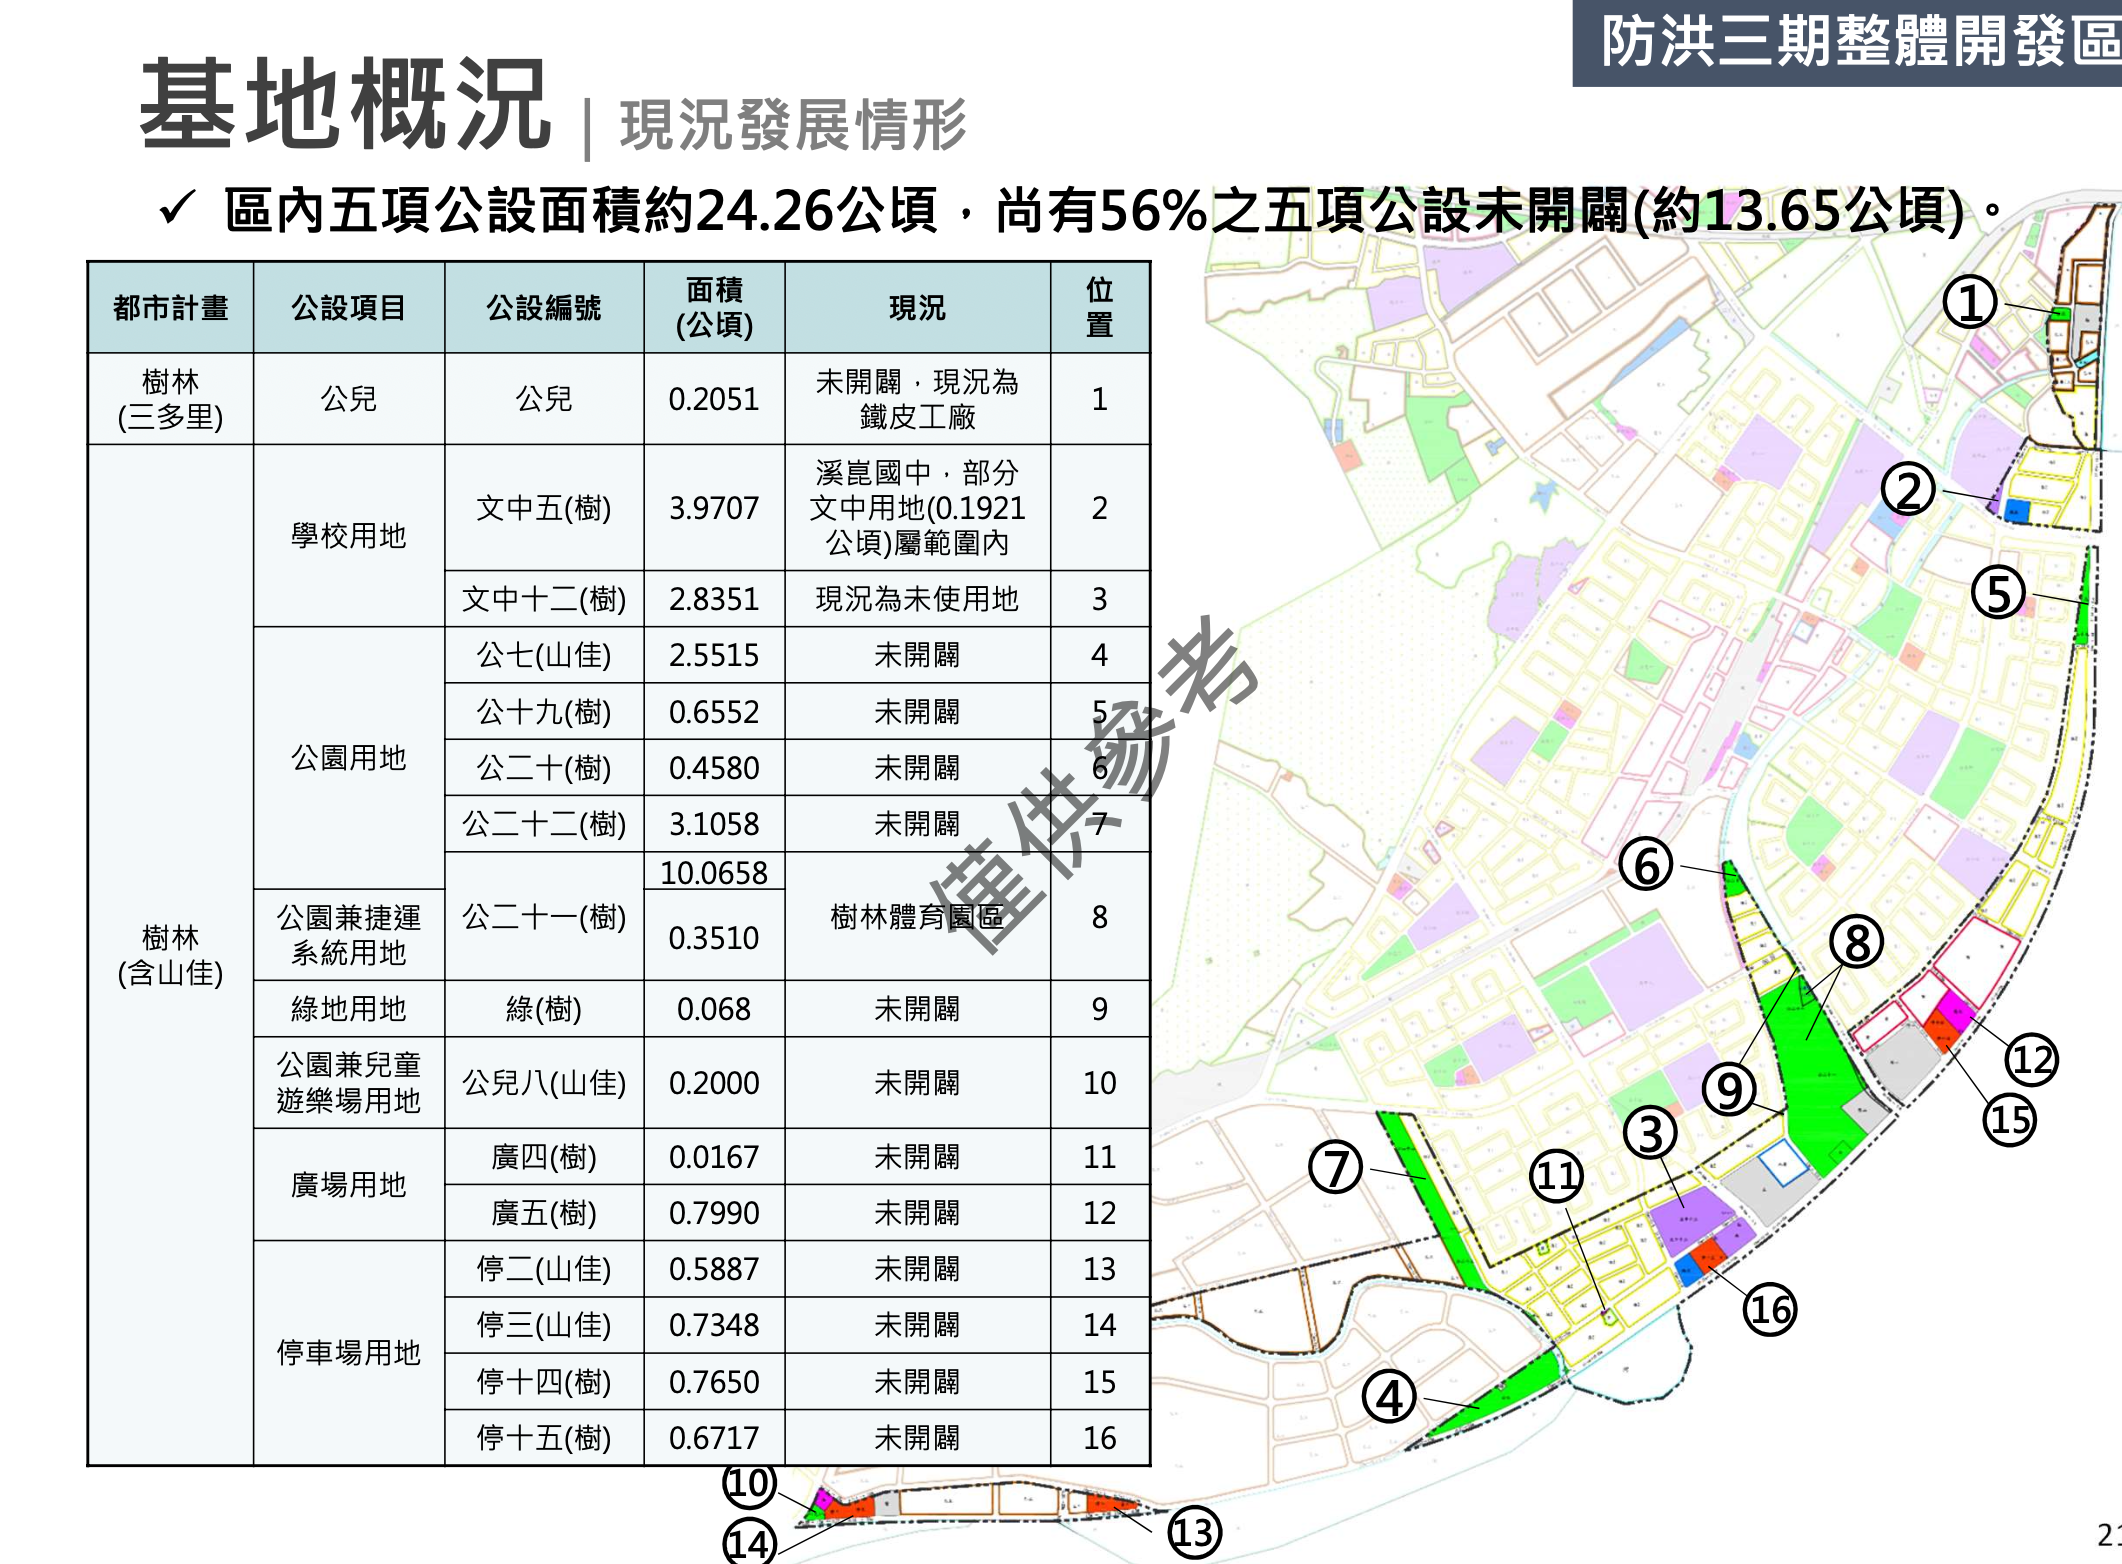Click the area value 0.2000
Image resolution: width=2122 pixels, height=1564 pixels.
pyautogui.click(x=714, y=1083)
